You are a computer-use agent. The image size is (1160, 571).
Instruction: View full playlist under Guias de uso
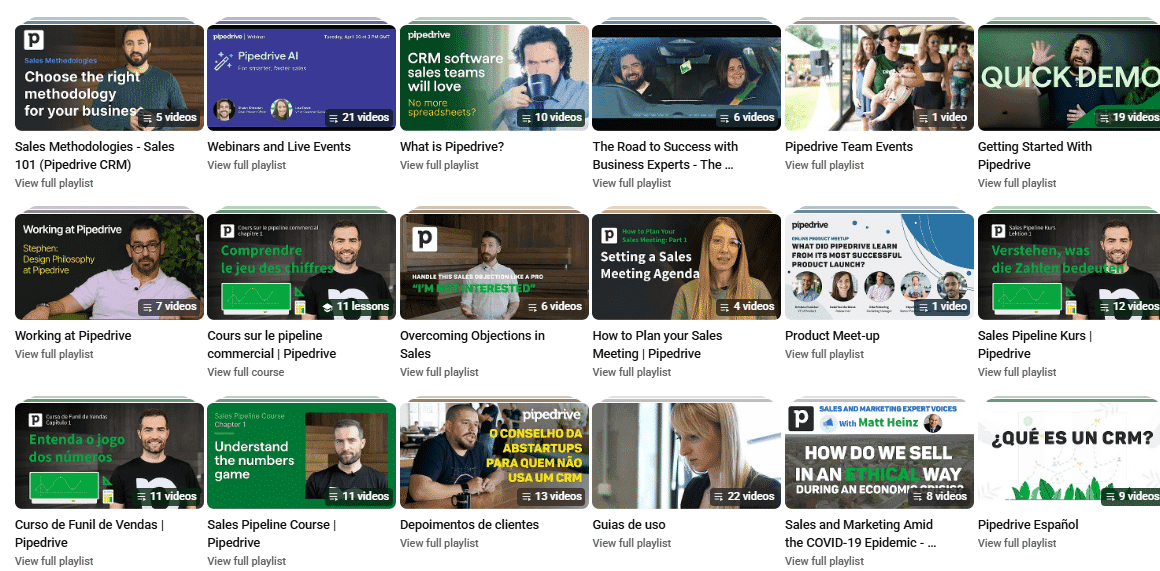coord(632,543)
